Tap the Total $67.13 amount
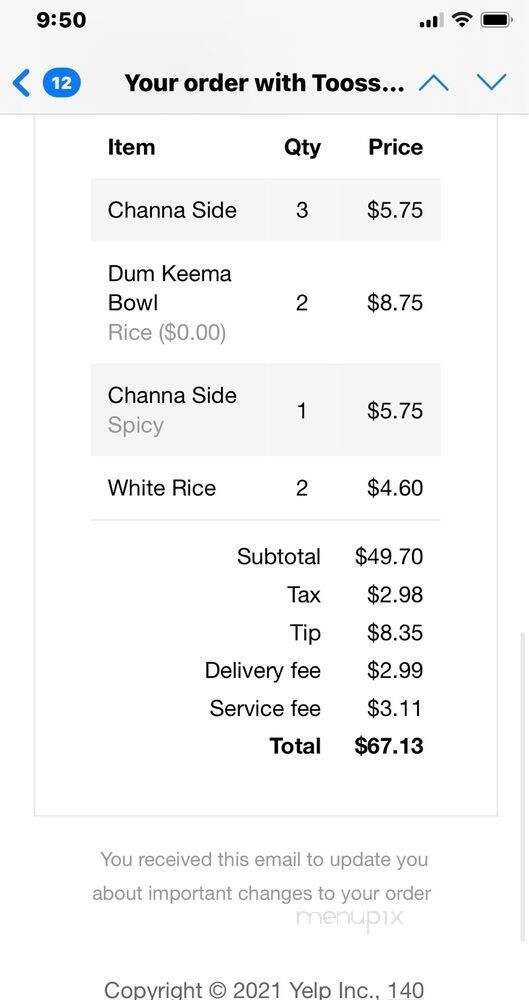529x1000 pixels. click(389, 746)
